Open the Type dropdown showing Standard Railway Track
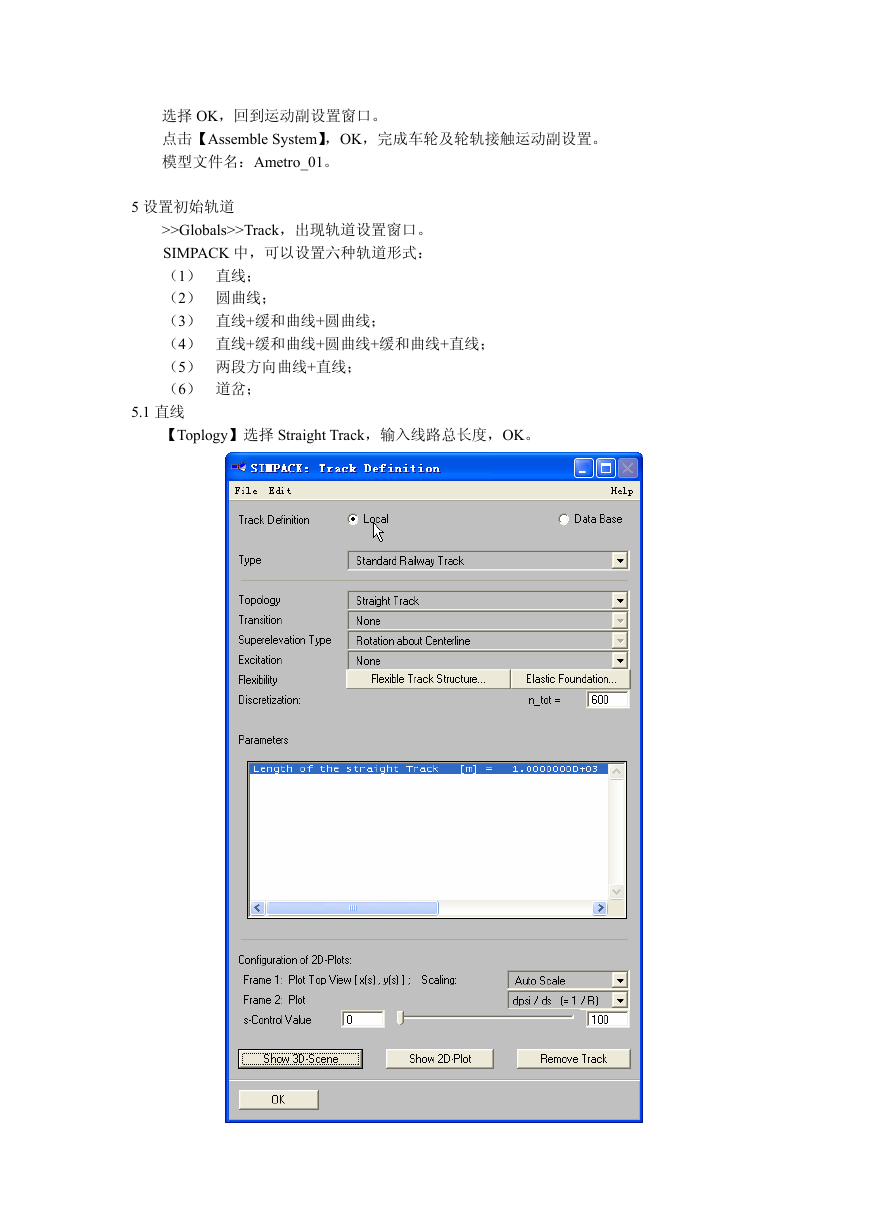Image resolution: width=869 pixels, height=1228 pixels. (x=488, y=561)
